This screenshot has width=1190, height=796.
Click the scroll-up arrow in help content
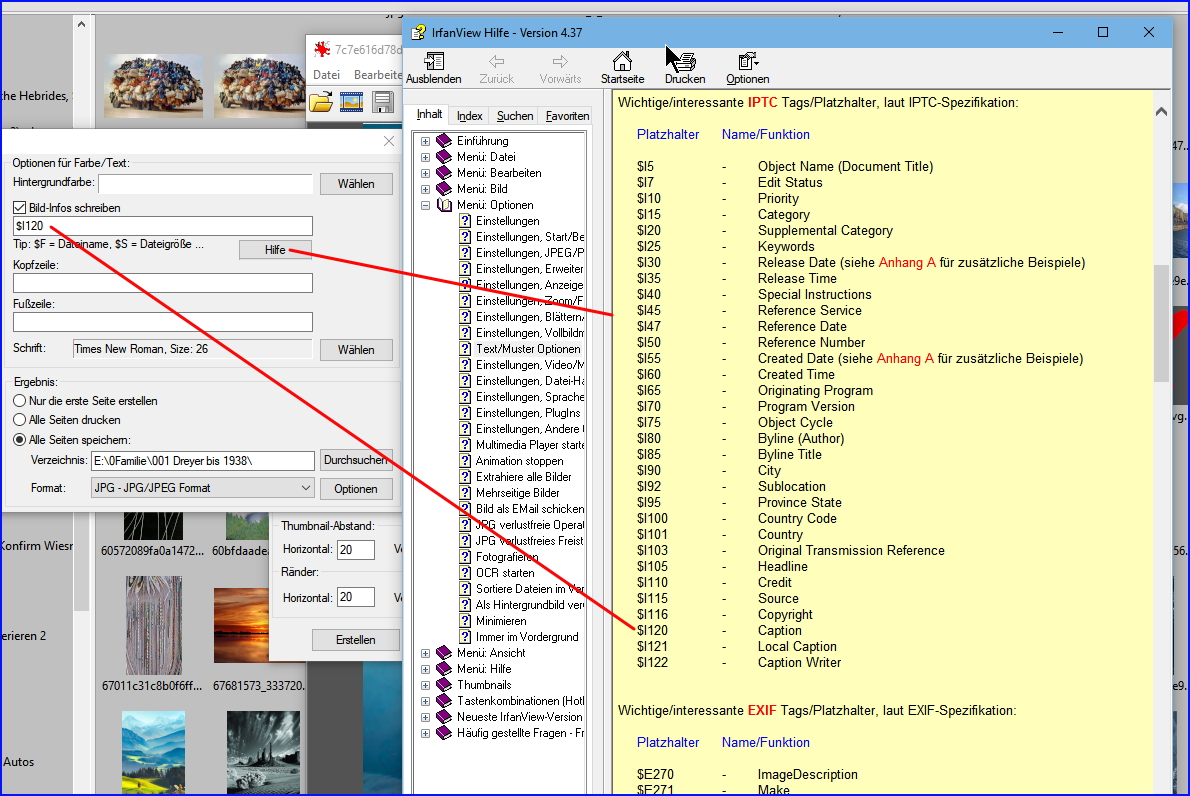(1161, 112)
